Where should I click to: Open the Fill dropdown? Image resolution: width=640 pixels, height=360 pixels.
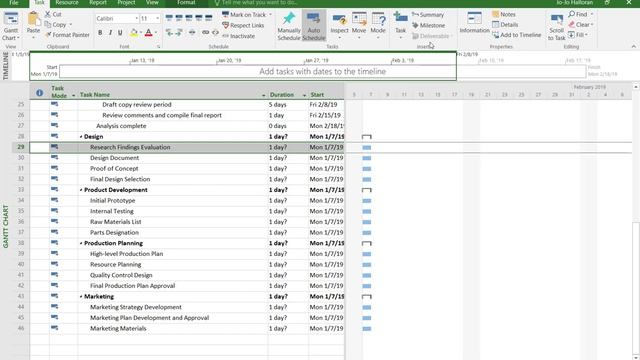click(x=578, y=35)
